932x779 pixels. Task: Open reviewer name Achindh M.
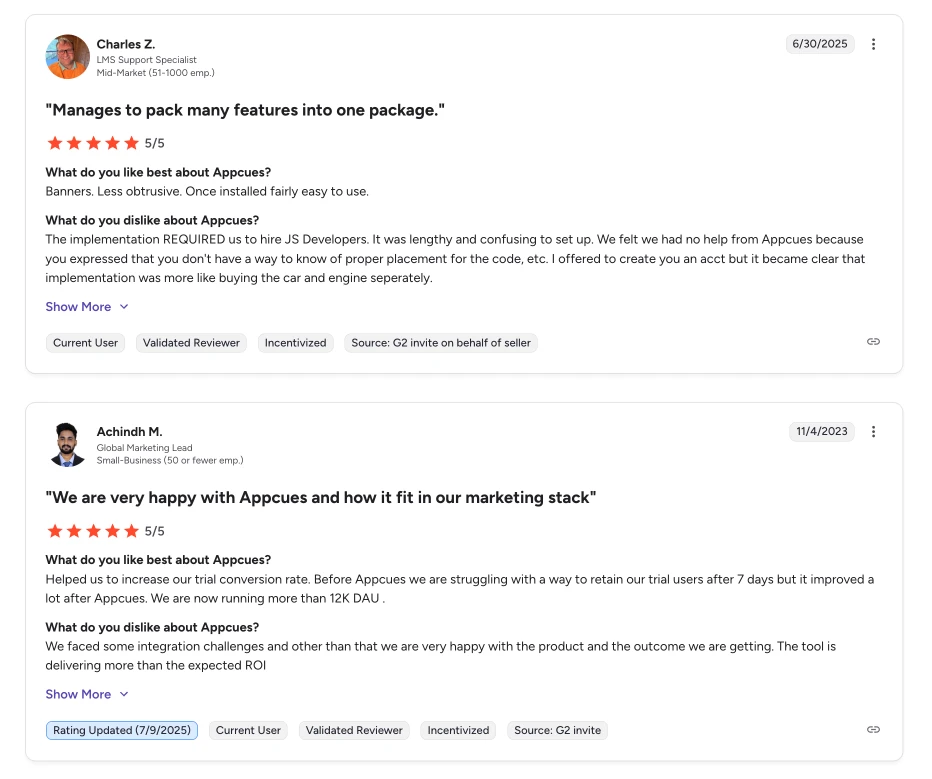click(127, 432)
